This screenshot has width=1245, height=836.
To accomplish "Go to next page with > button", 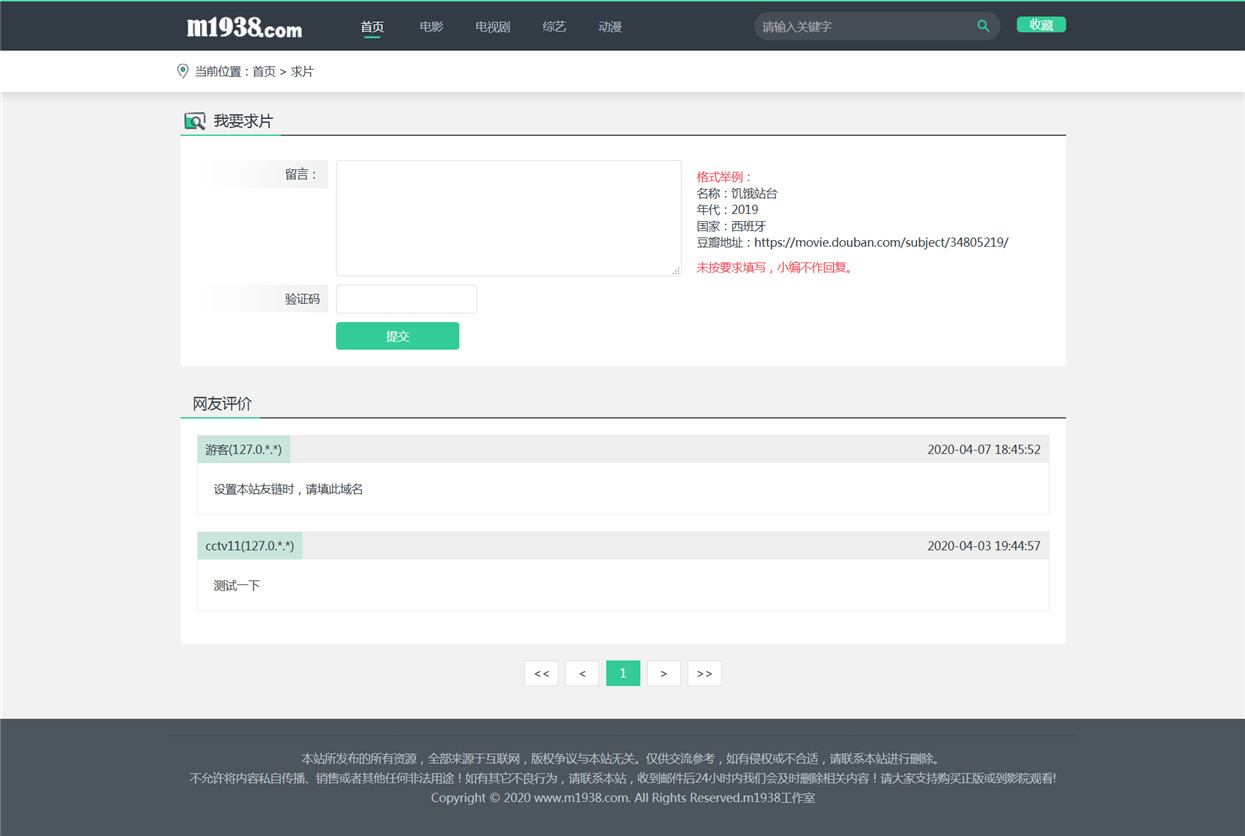I will click(x=664, y=673).
